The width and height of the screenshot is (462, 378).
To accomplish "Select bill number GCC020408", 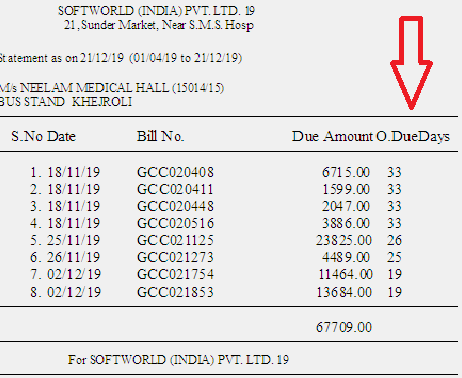I will click(175, 172).
